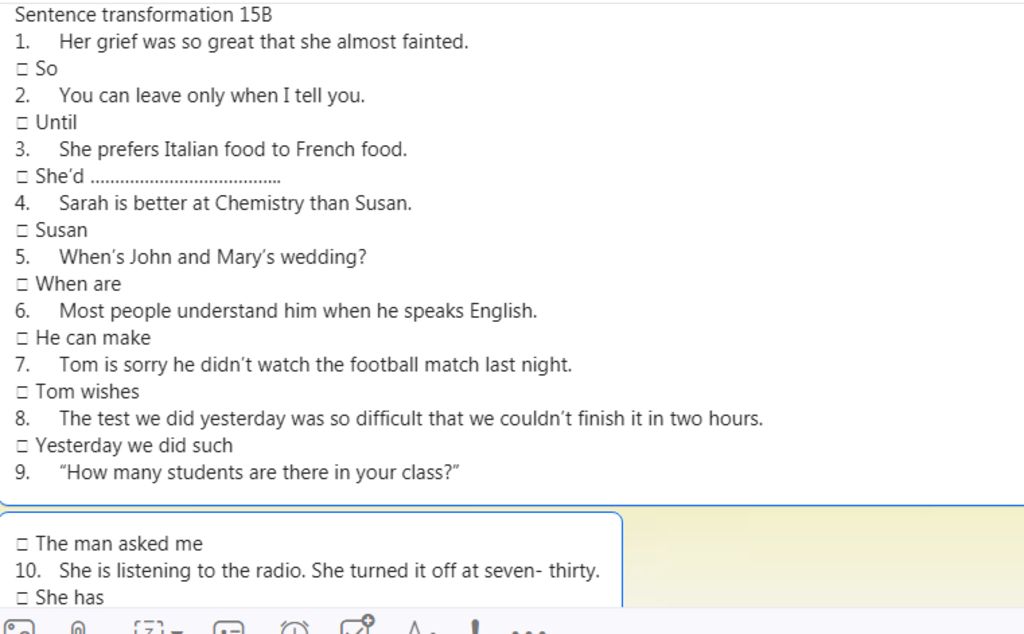Open the contact card icon
The height and width of the screenshot is (634, 1024).
(229, 627)
